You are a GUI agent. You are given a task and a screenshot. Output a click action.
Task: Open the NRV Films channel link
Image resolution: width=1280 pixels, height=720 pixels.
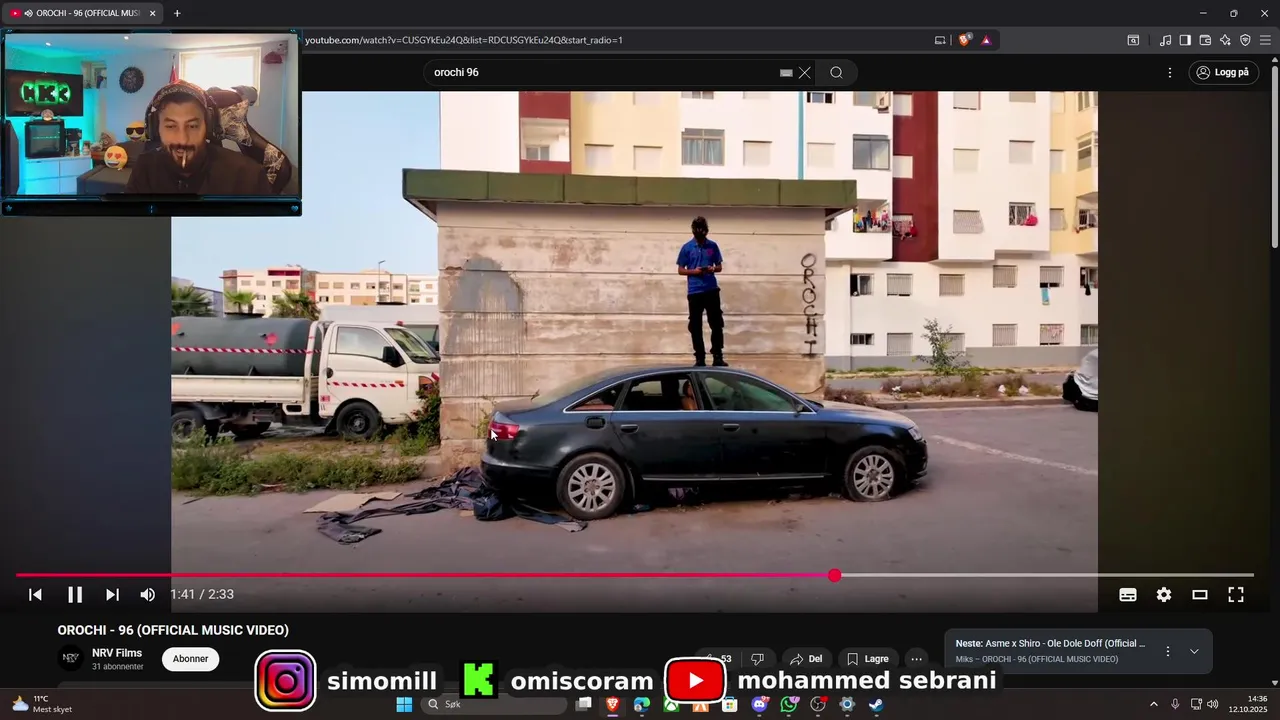pyautogui.click(x=117, y=653)
